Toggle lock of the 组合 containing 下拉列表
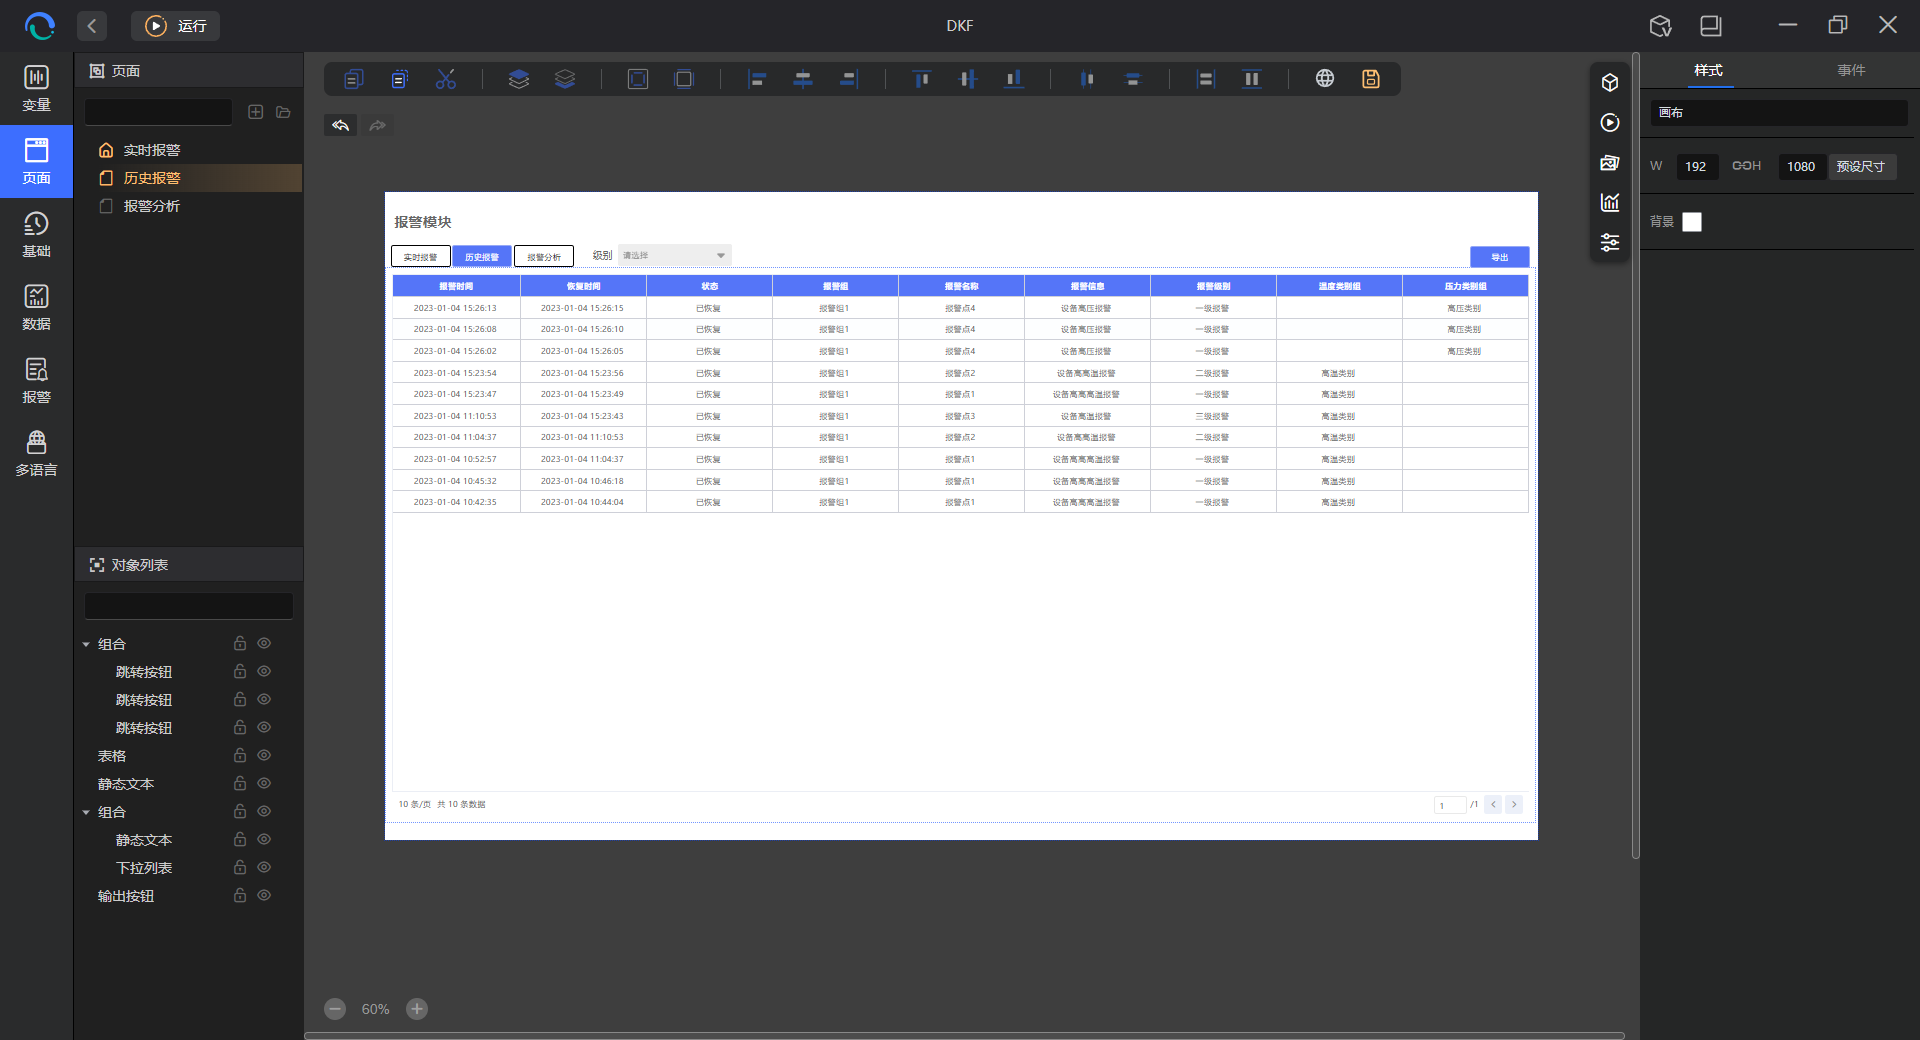 click(x=240, y=811)
